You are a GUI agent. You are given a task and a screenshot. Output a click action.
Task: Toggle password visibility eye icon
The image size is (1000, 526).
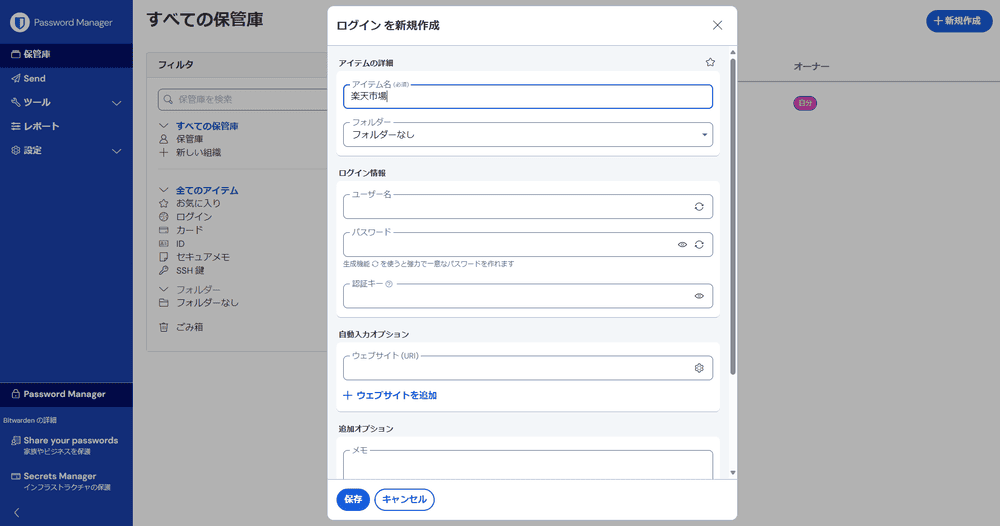(x=682, y=244)
